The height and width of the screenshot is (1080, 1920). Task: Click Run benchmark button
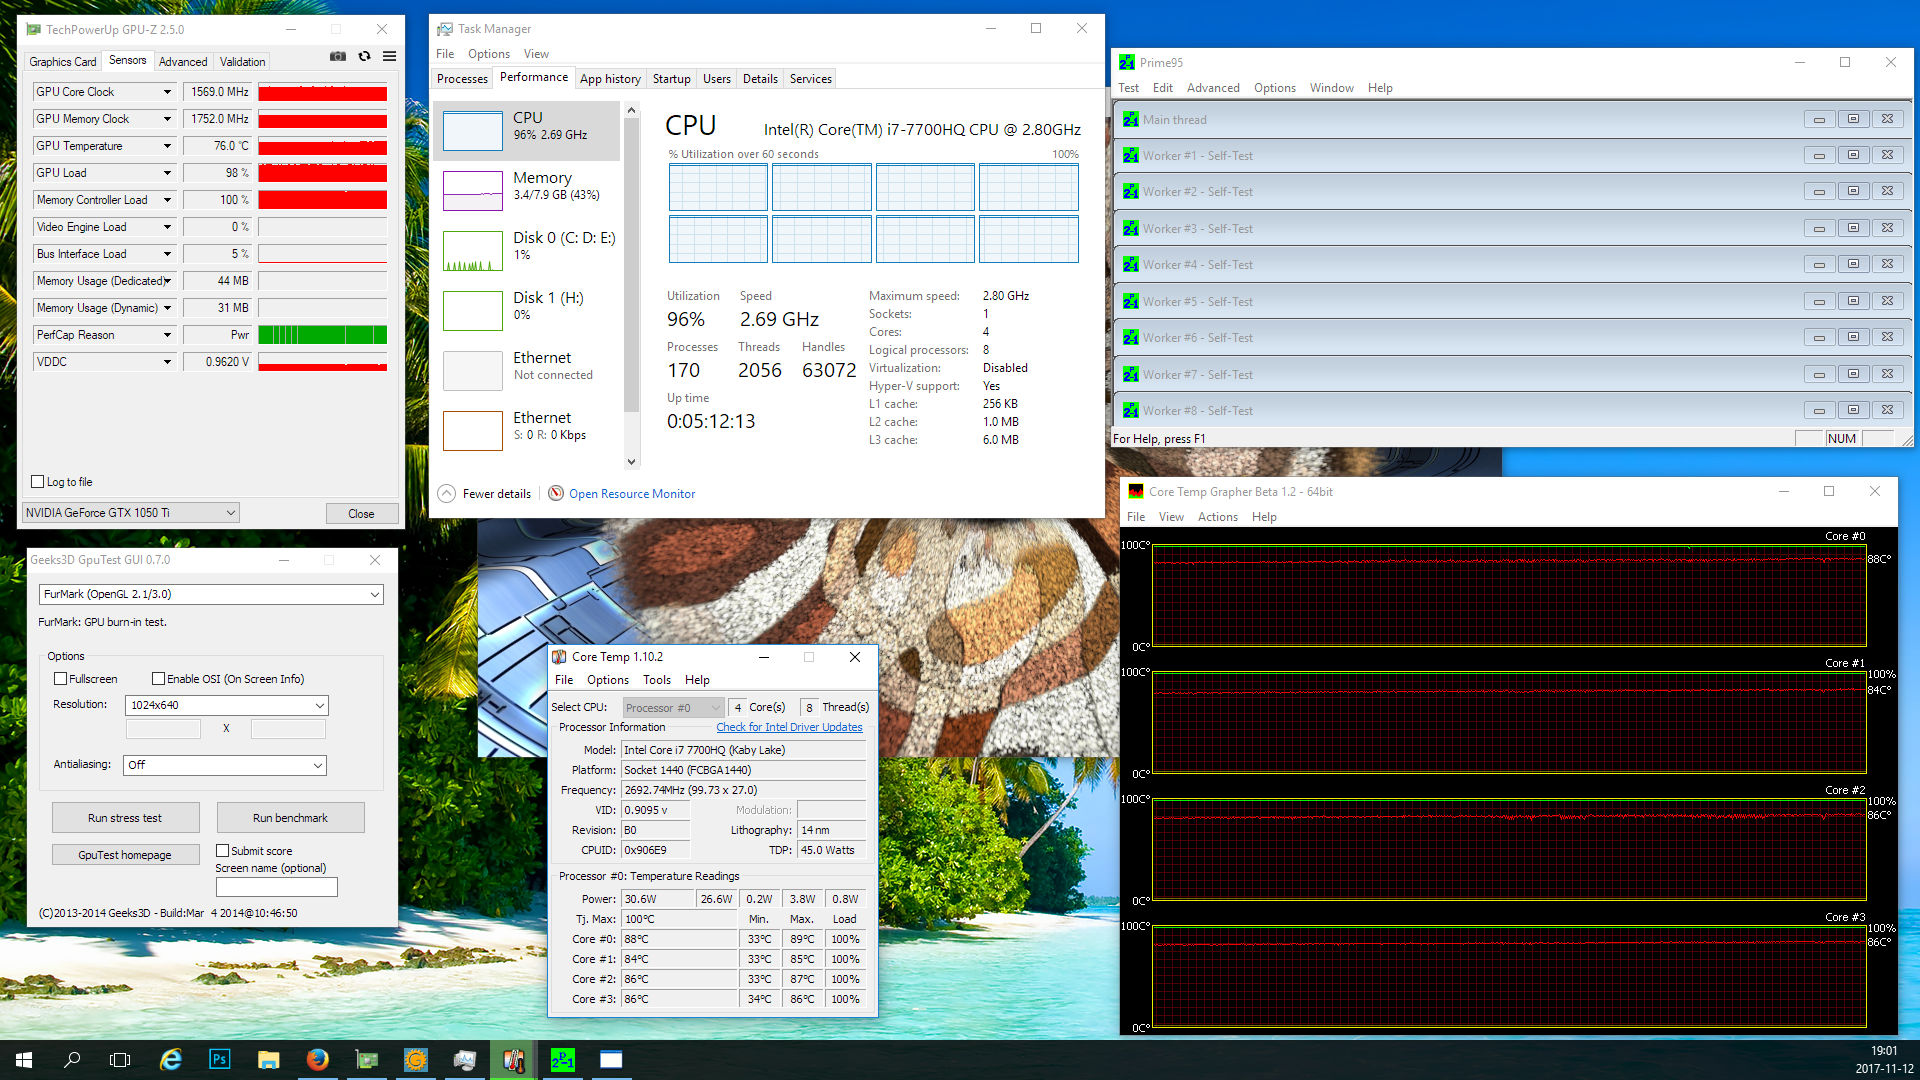[290, 818]
